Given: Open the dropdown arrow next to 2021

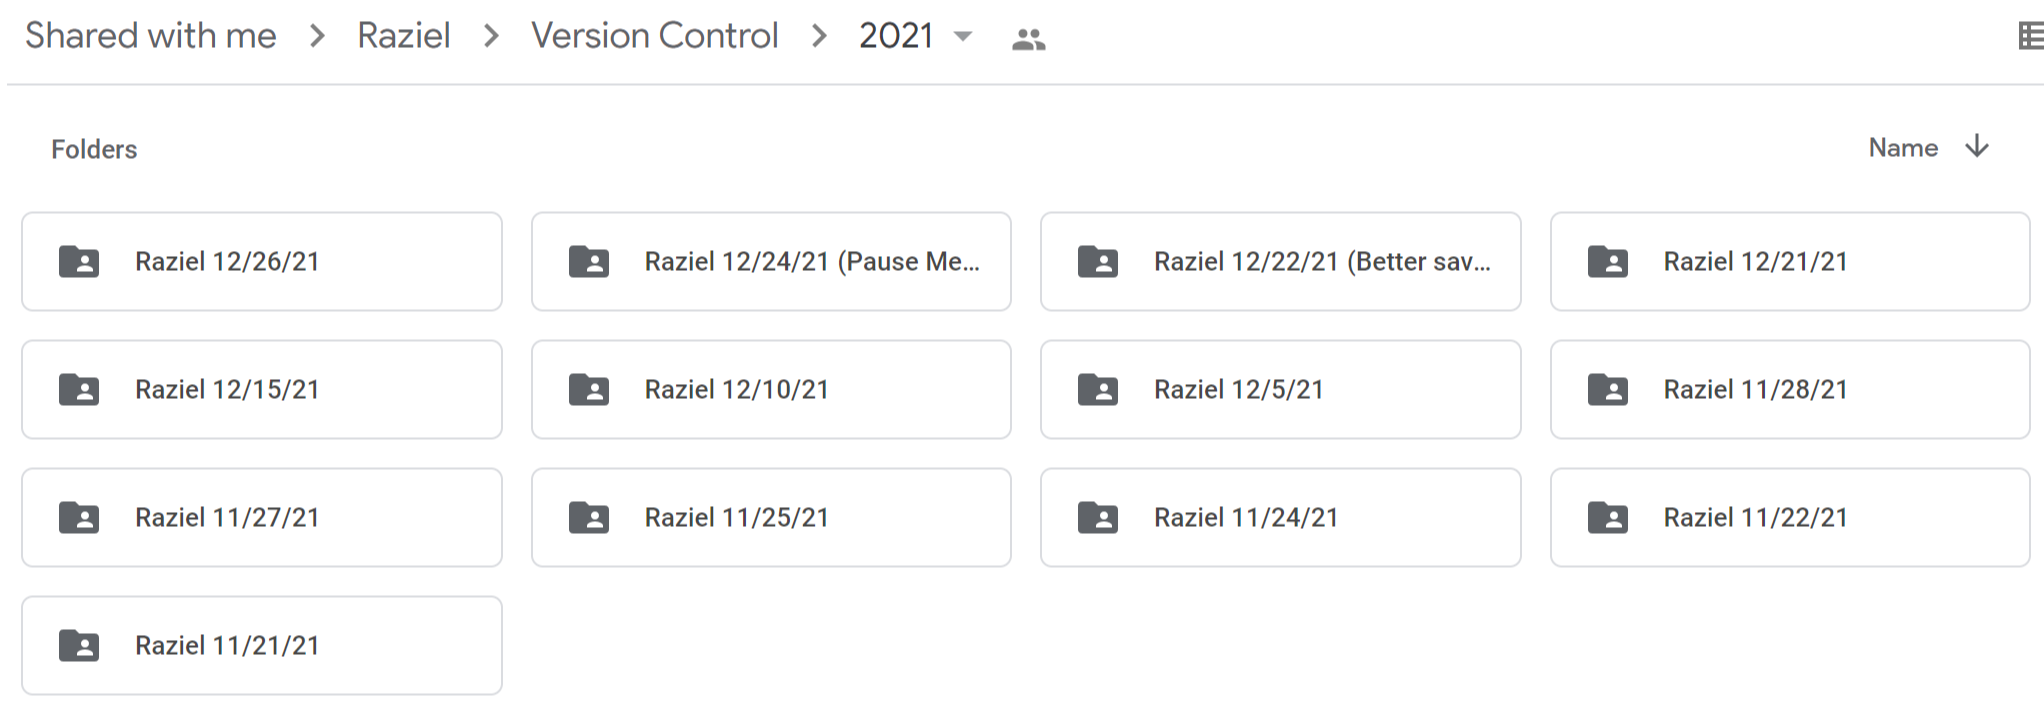Looking at the screenshot, I should 963,36.
